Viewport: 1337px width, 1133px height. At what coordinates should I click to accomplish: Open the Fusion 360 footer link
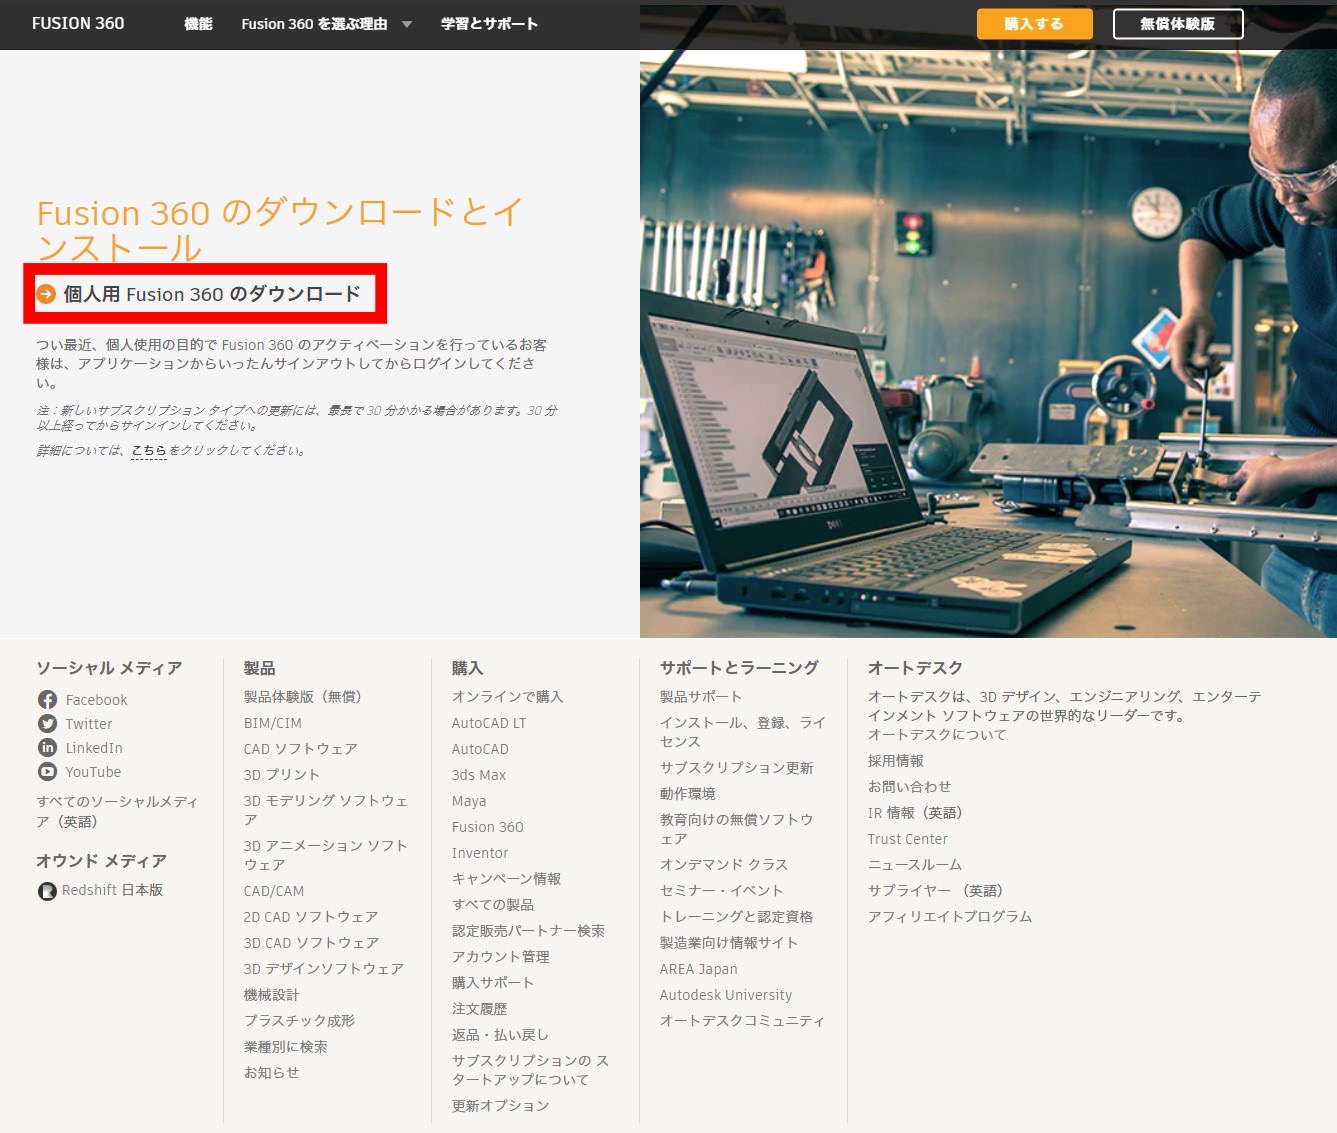click(x=487, y=827)
